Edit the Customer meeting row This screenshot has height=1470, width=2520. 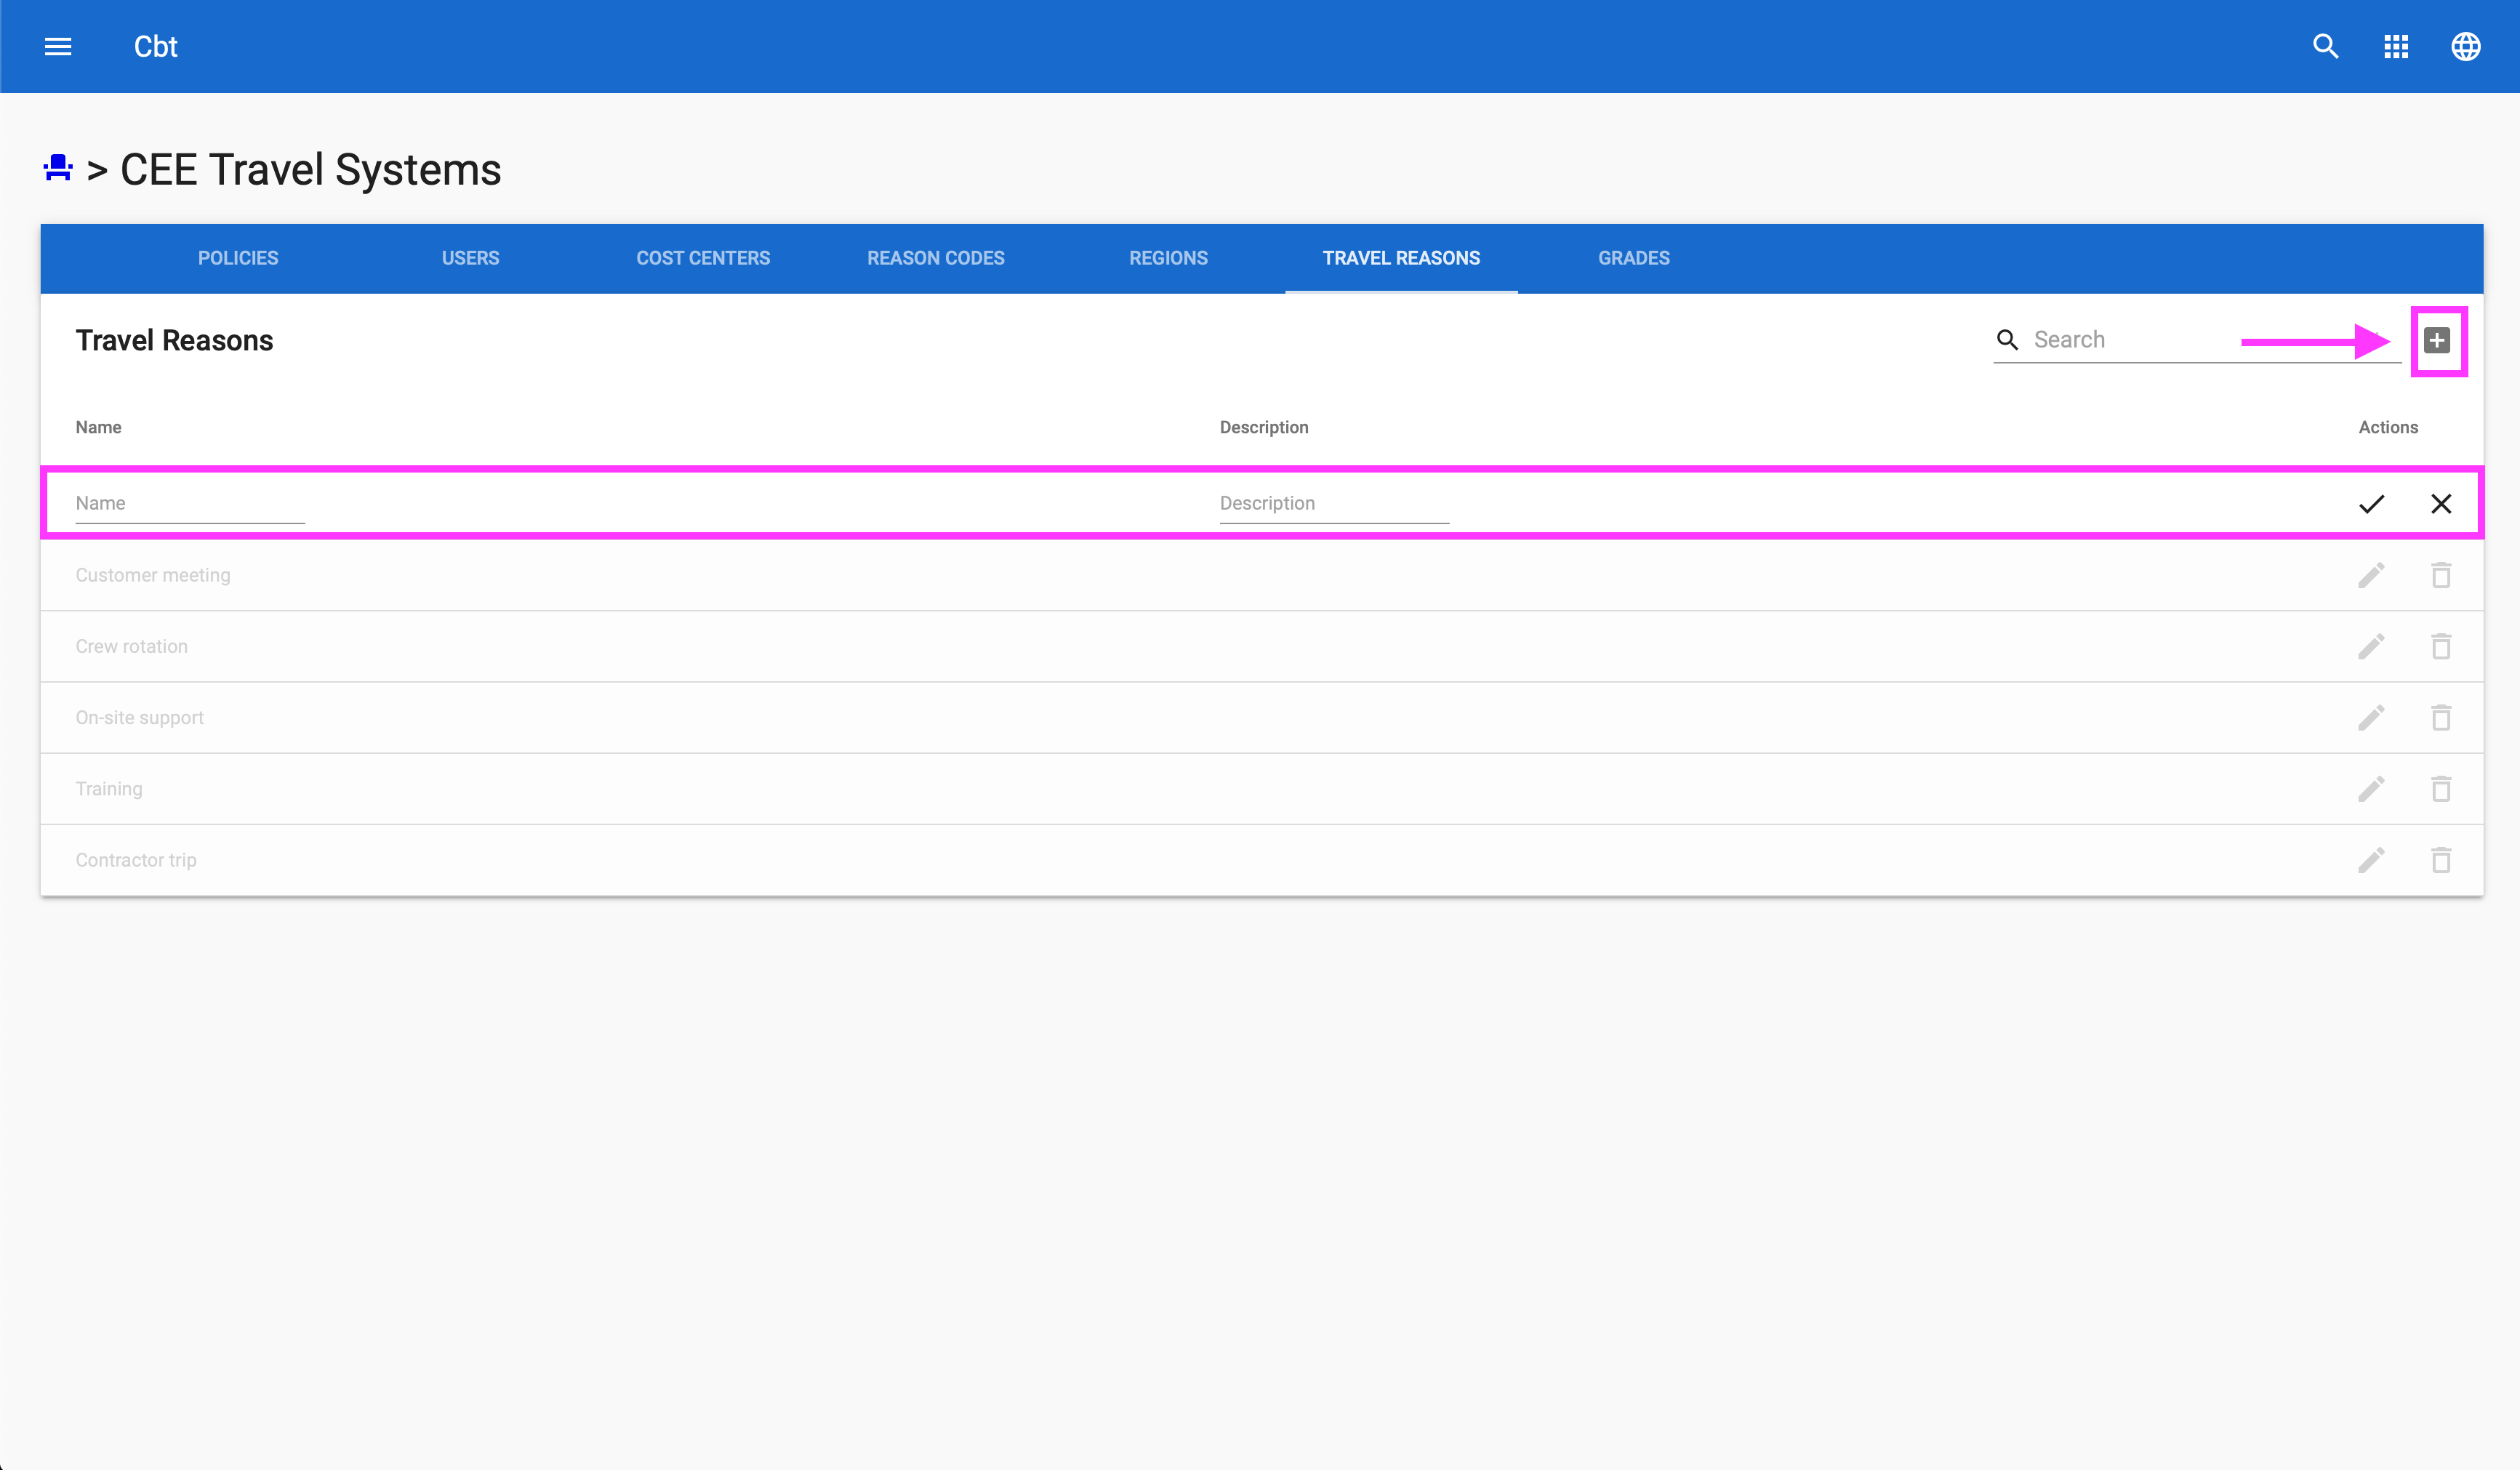point(2371,575)
